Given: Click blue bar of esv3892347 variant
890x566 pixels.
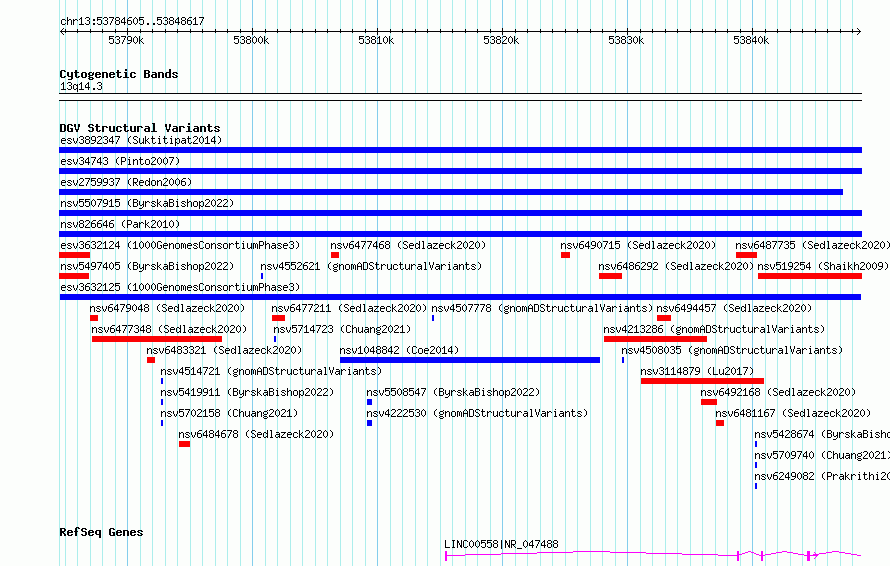Looking at the screenshot, I should click(460, 150).
